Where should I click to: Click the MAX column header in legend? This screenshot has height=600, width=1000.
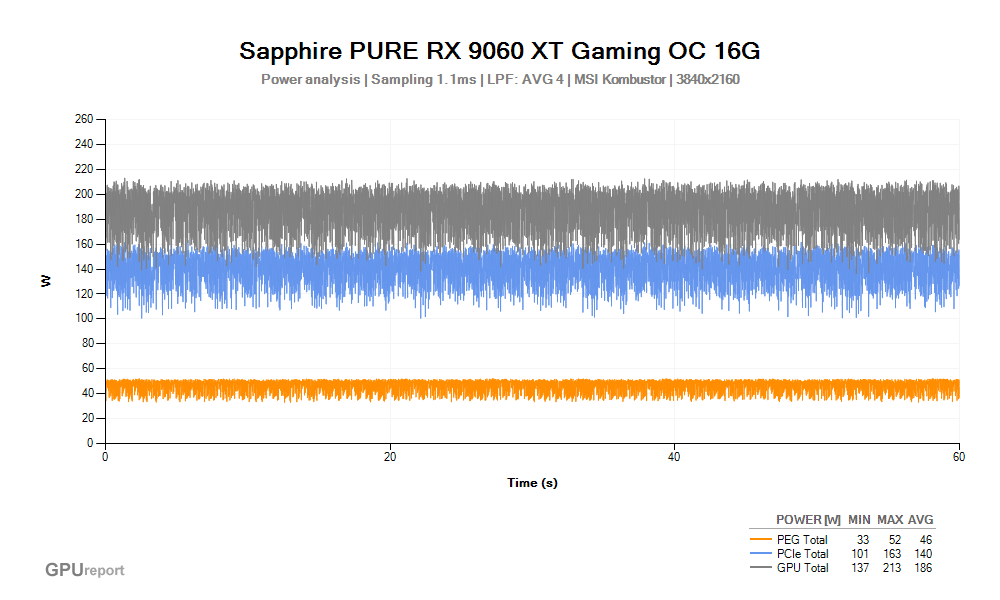(x=890, y=520)
